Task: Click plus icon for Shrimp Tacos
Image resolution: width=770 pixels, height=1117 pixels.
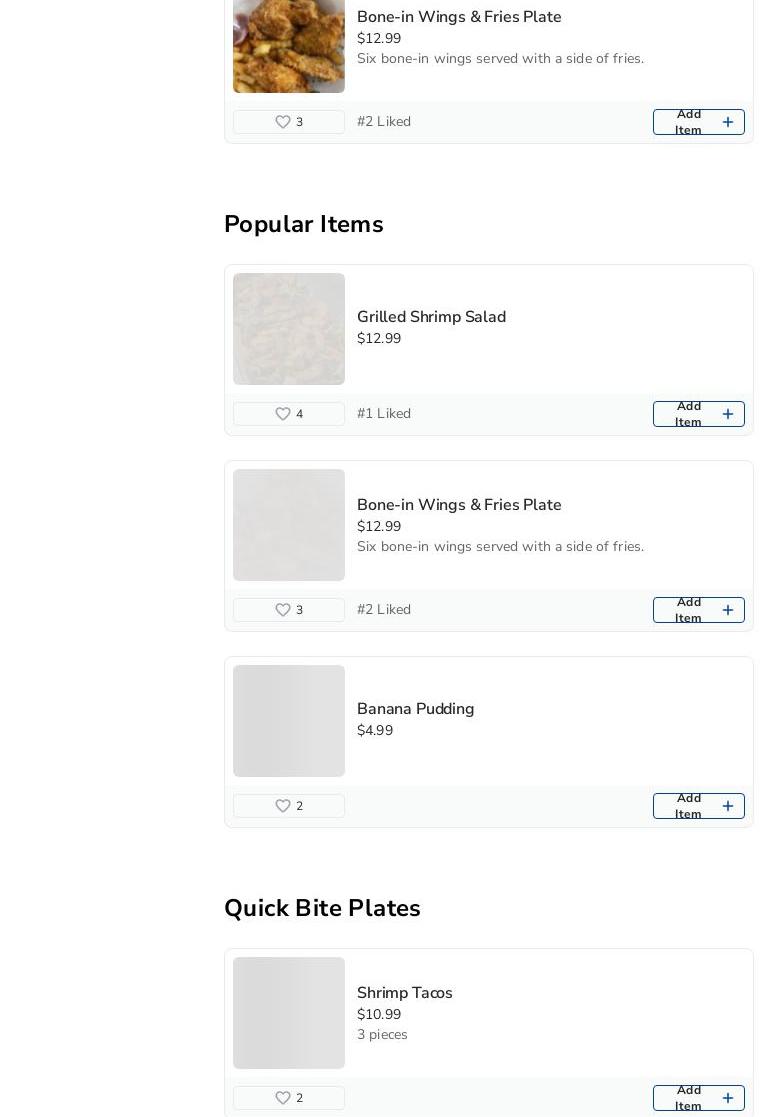Action: 727,1098
